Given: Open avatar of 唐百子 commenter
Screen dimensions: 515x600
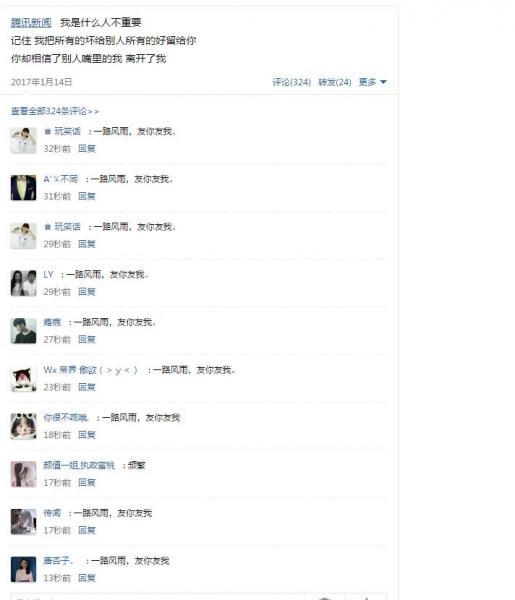Looking at the screenshot, I should tap(23, 569).
